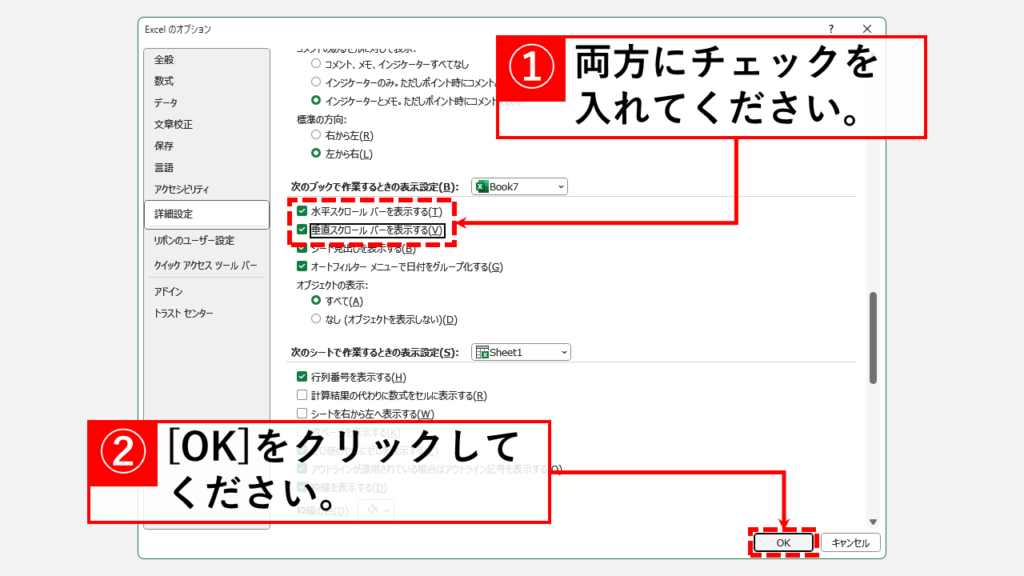Click the help question mark icon
This screenshot has height=576, width=1024.
831,29
